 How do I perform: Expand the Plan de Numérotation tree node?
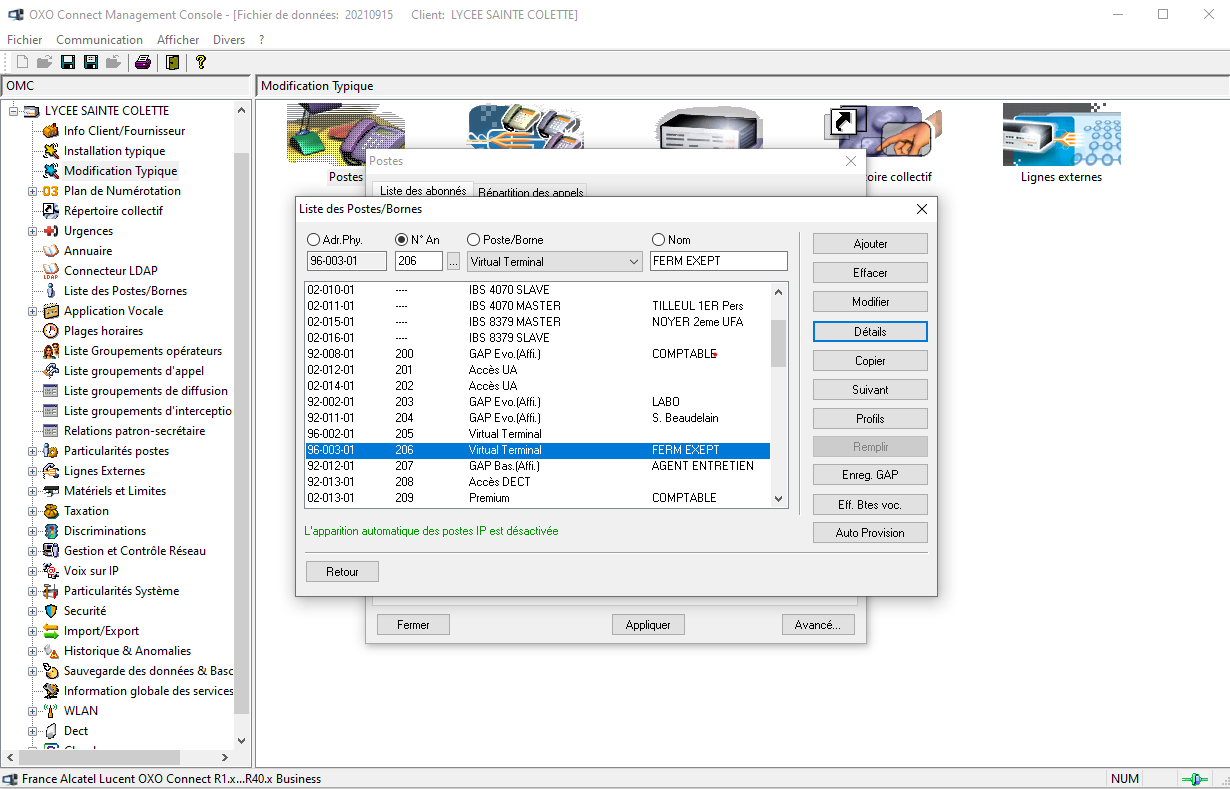click(x=32, y=191)
